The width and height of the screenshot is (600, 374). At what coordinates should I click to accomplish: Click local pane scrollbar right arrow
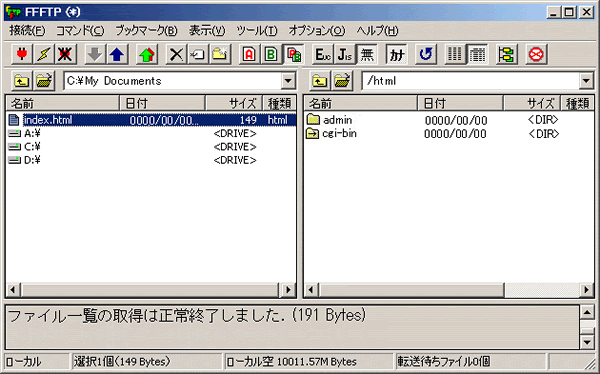coord(288,290)
